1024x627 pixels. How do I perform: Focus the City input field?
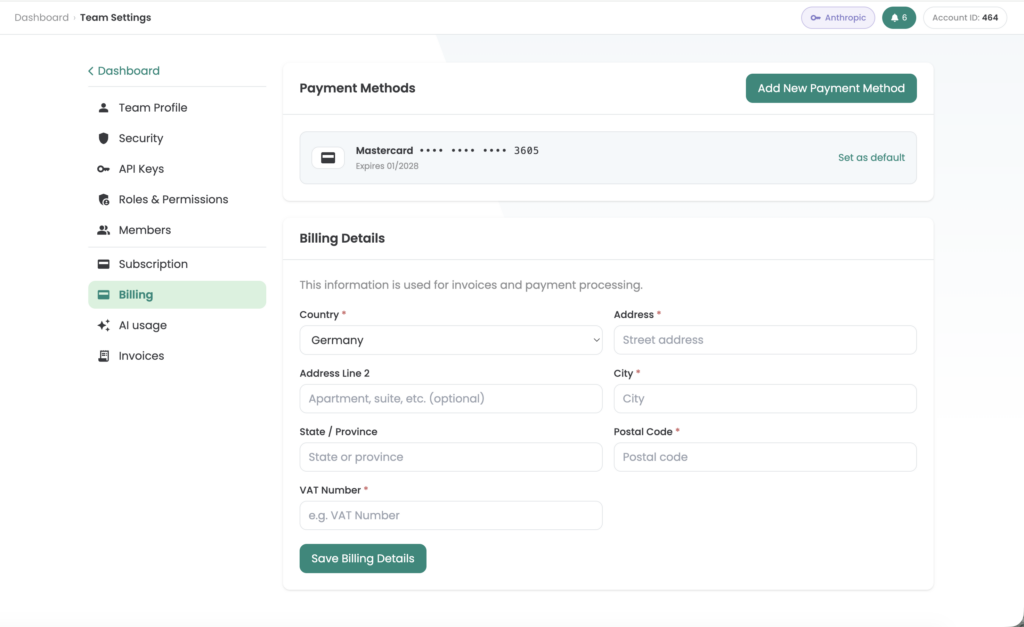[x=765, y=398]
